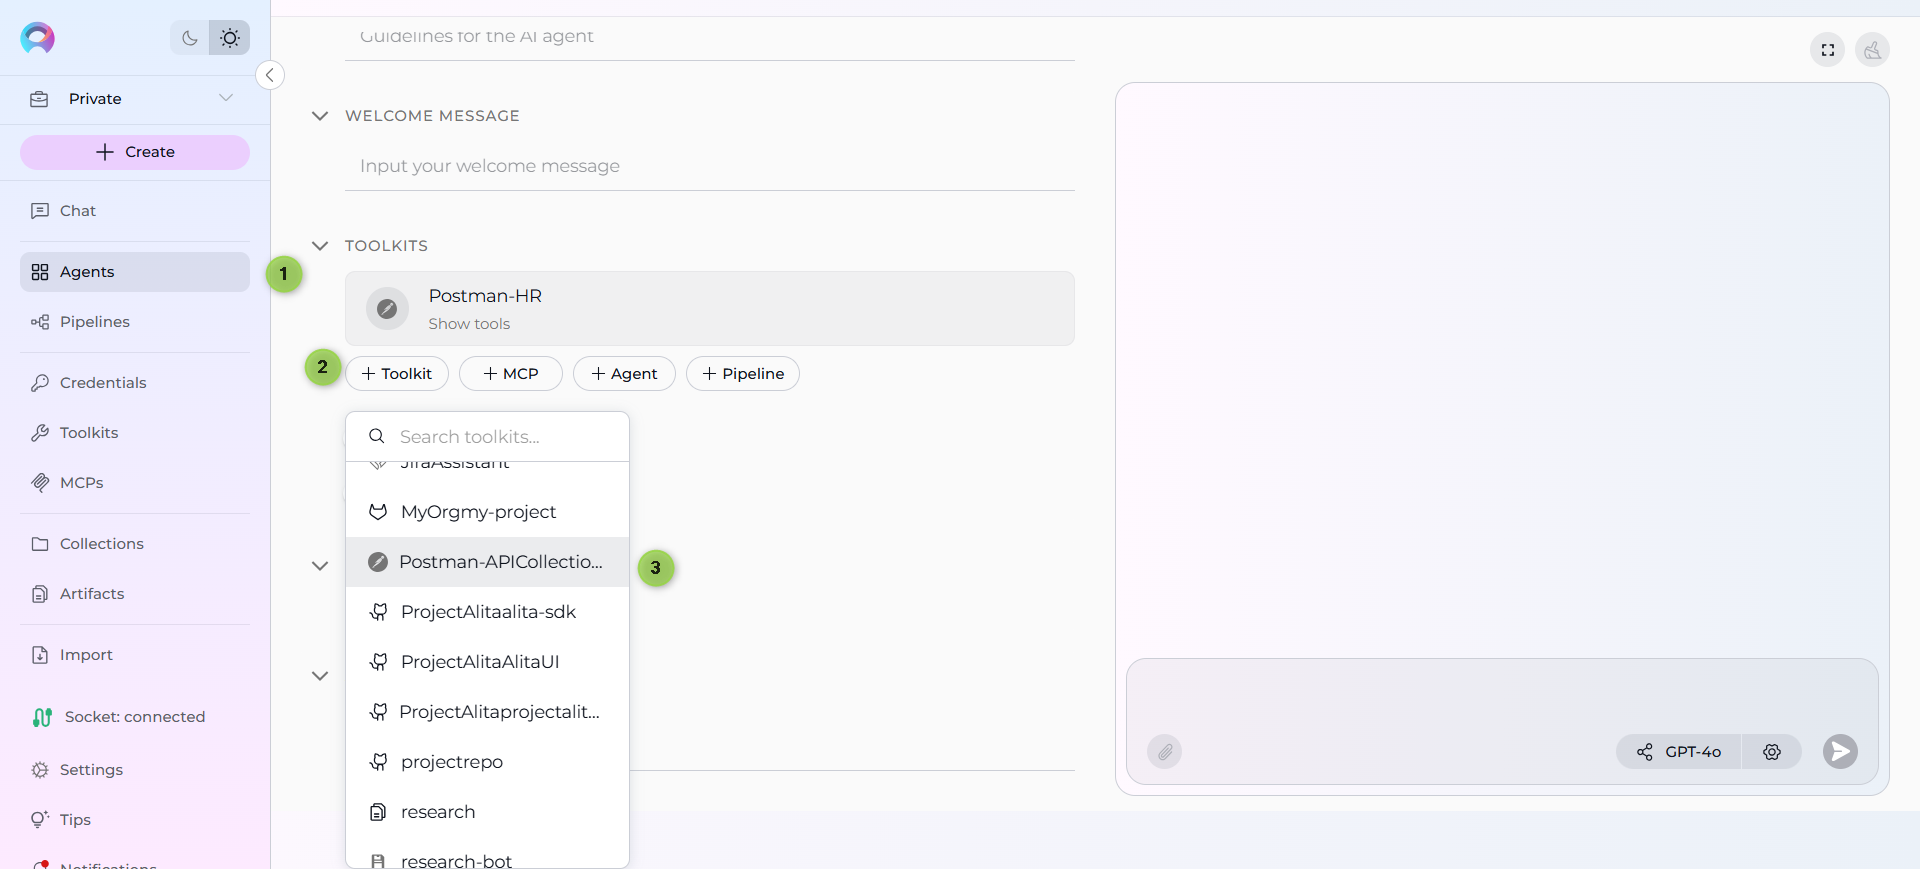1920x869 pixels.
Task: Open model settings gear icon in chat
Action: coord(1771,752)
